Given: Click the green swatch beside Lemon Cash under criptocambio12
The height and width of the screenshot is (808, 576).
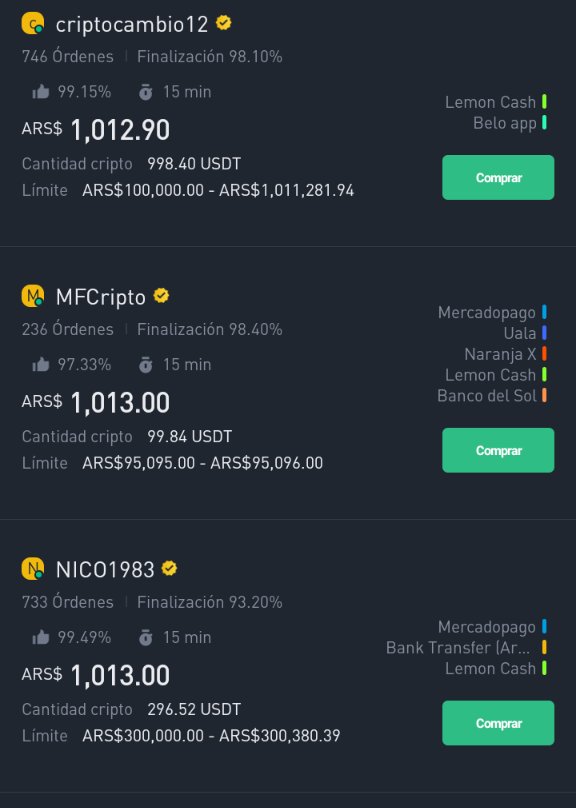Looking at the screenshot, I should point(544,102).
